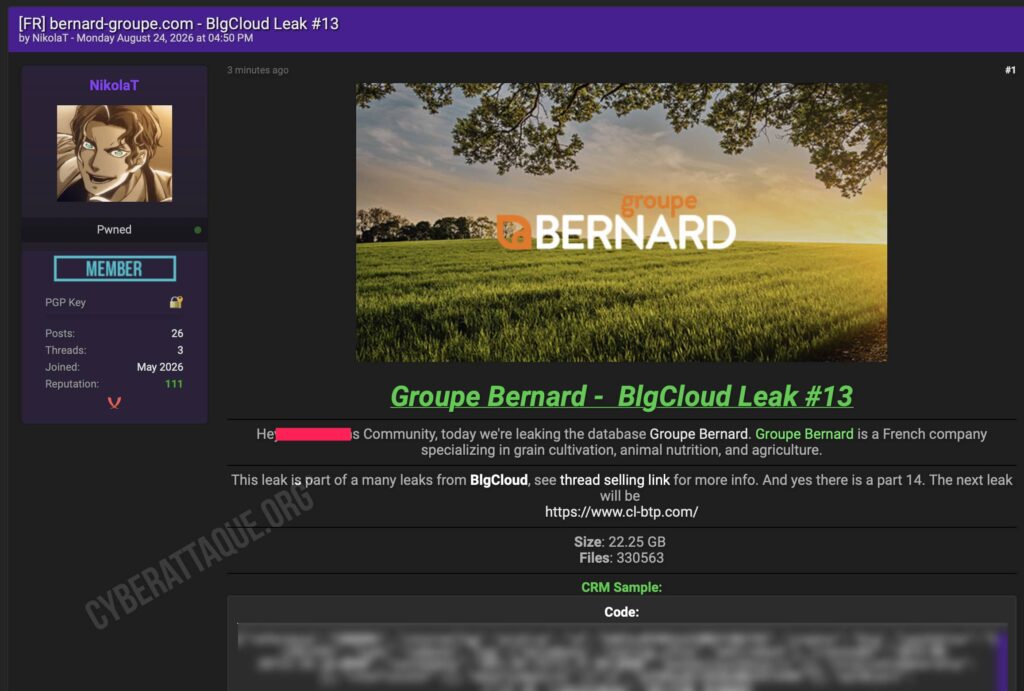Open the Groupe Bernard BlgCloud Leak #13 heading link

tap(622, 396)
